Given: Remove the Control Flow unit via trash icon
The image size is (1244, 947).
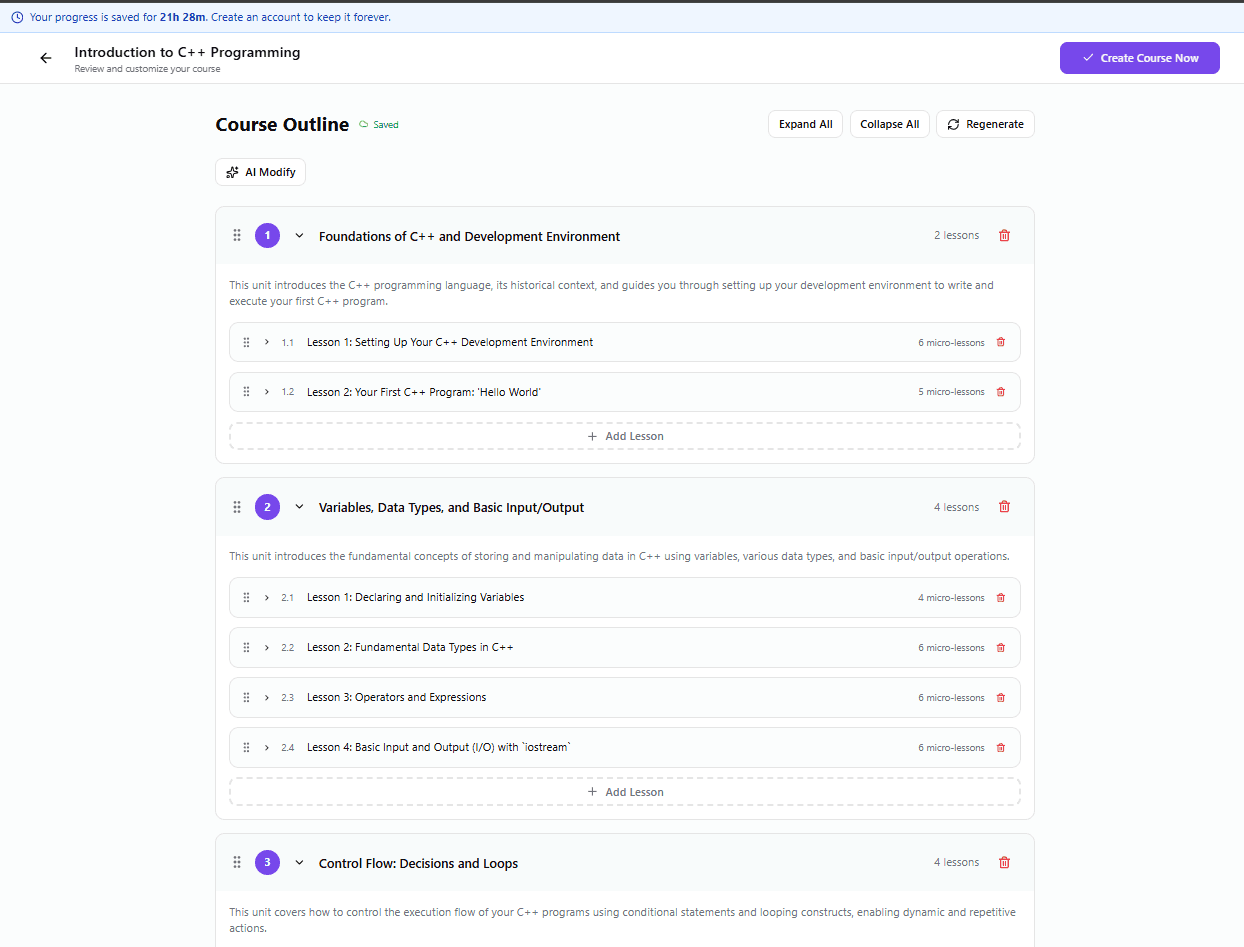Looking at the screenshot, I should coord(1004,863).
